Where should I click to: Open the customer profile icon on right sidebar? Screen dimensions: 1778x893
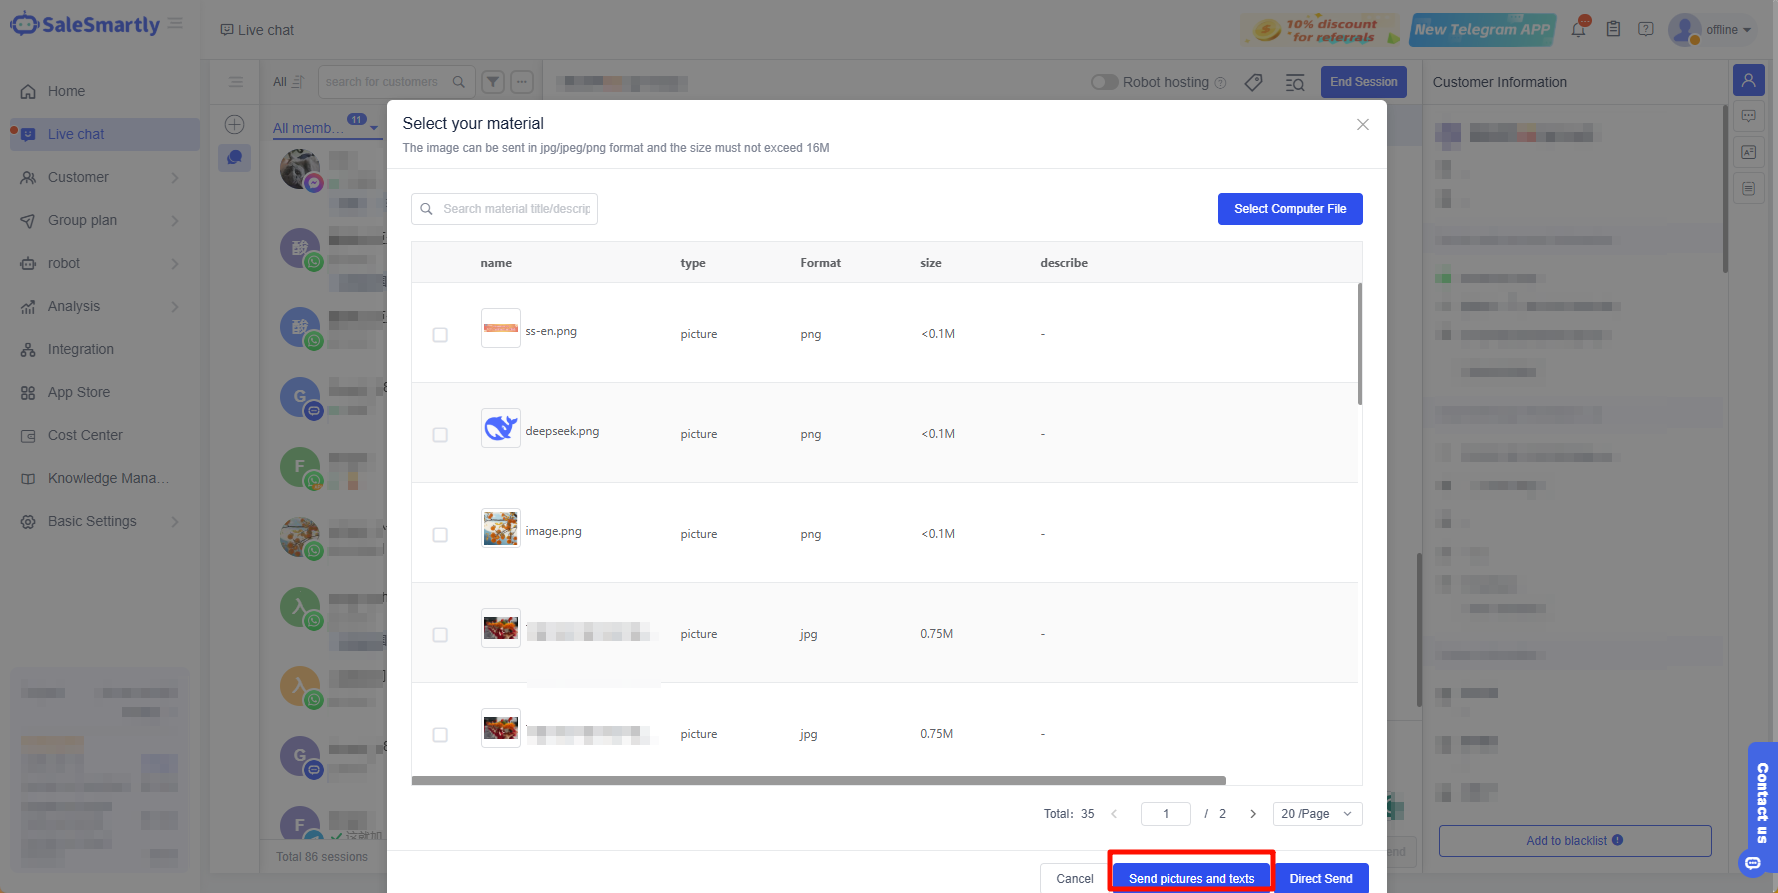click(1748, 80)
